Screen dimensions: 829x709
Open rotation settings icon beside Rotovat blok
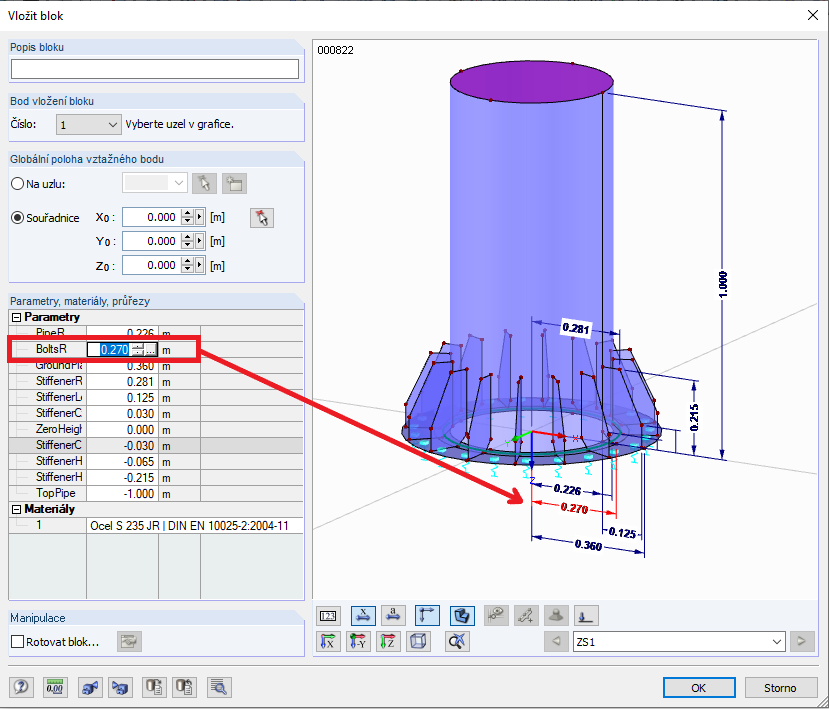[129, 642]
